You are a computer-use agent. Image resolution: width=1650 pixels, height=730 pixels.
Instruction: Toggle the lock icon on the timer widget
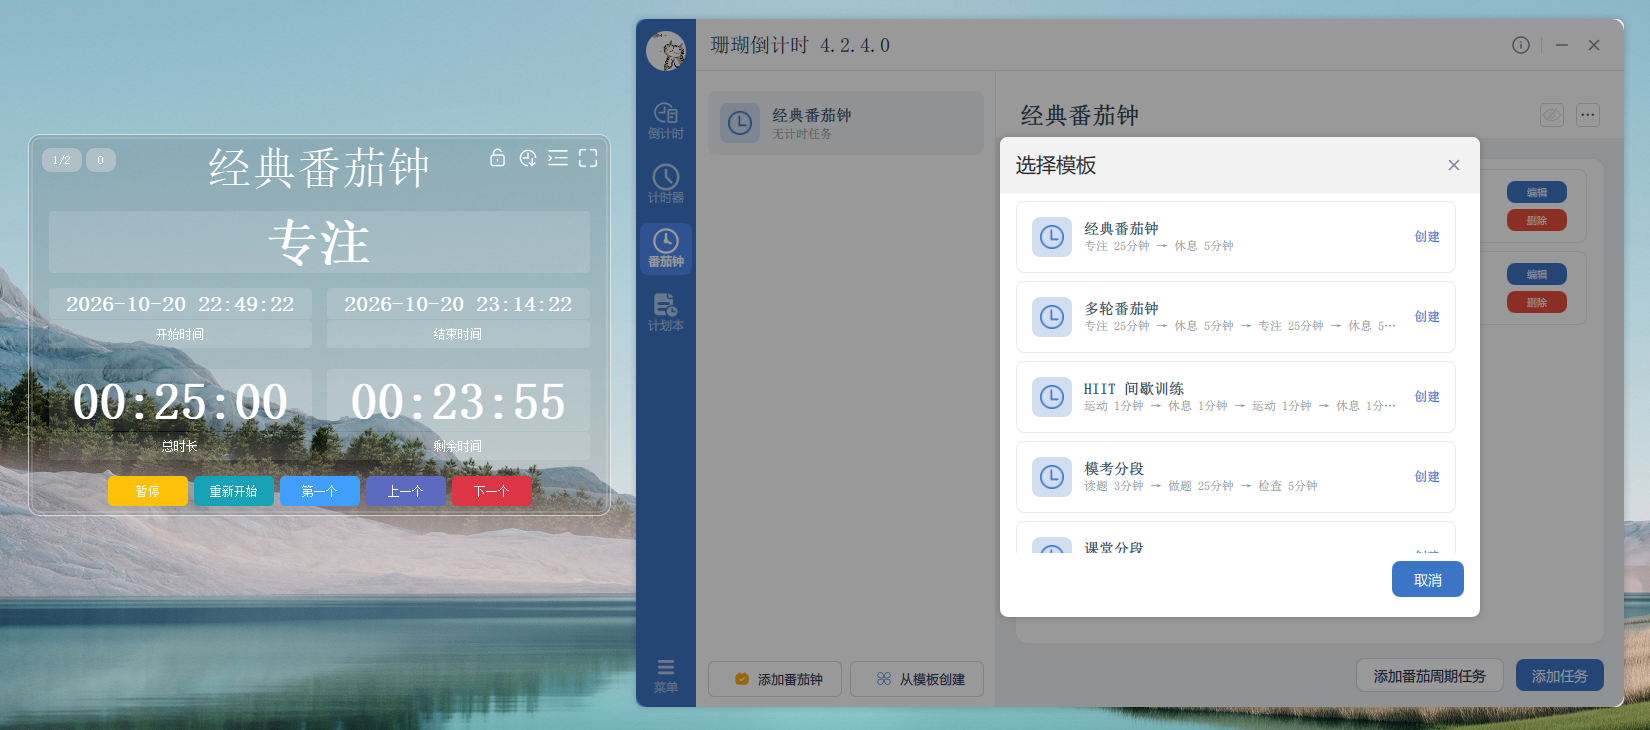[497, 158]
